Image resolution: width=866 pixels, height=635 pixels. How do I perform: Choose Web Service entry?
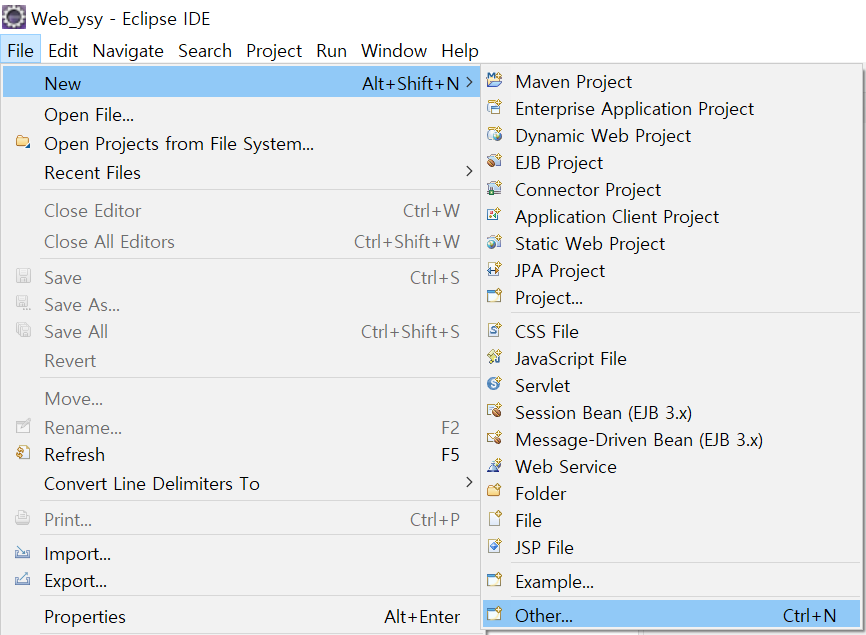(672, 467)
